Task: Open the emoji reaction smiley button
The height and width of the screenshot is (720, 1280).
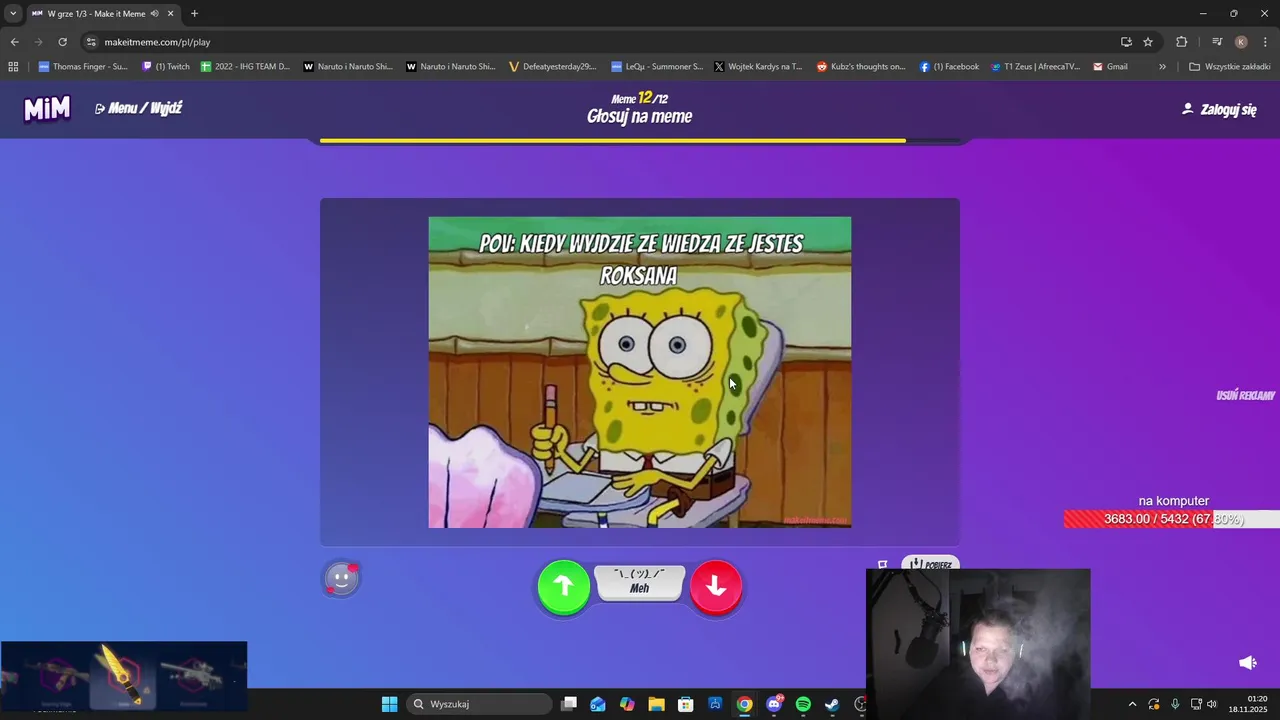Action: coord(341,578)
